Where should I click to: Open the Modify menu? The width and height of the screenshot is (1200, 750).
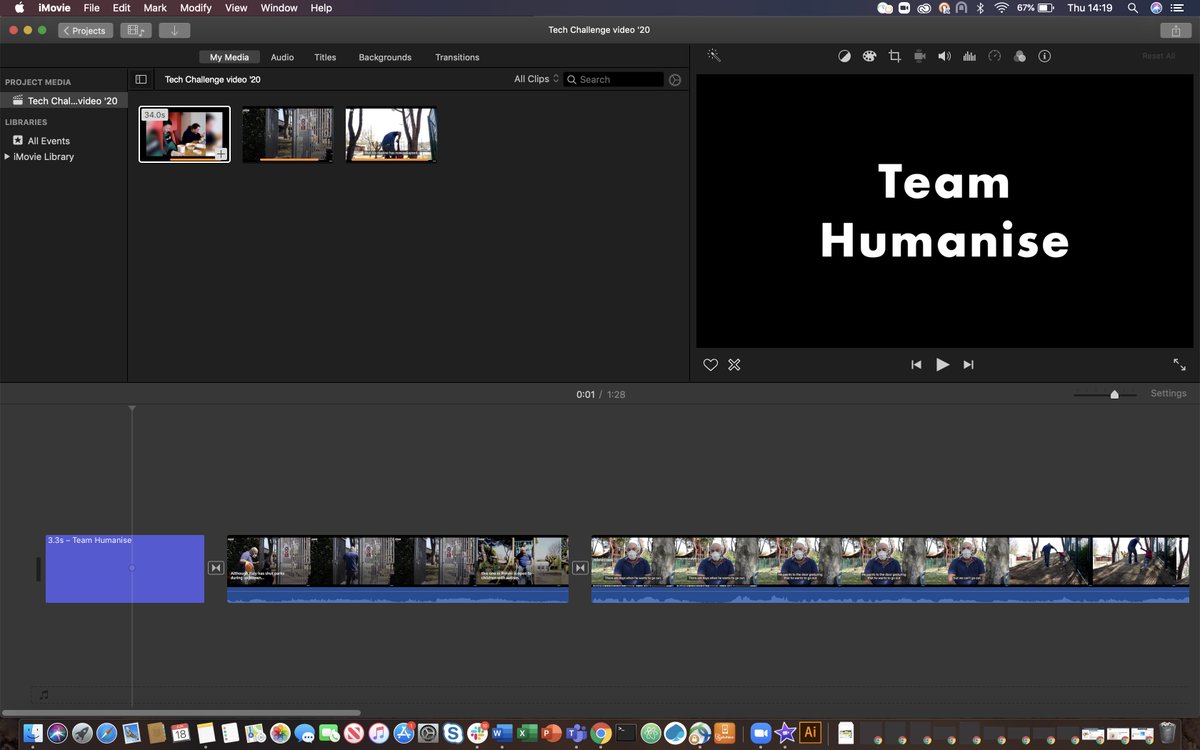196,7
